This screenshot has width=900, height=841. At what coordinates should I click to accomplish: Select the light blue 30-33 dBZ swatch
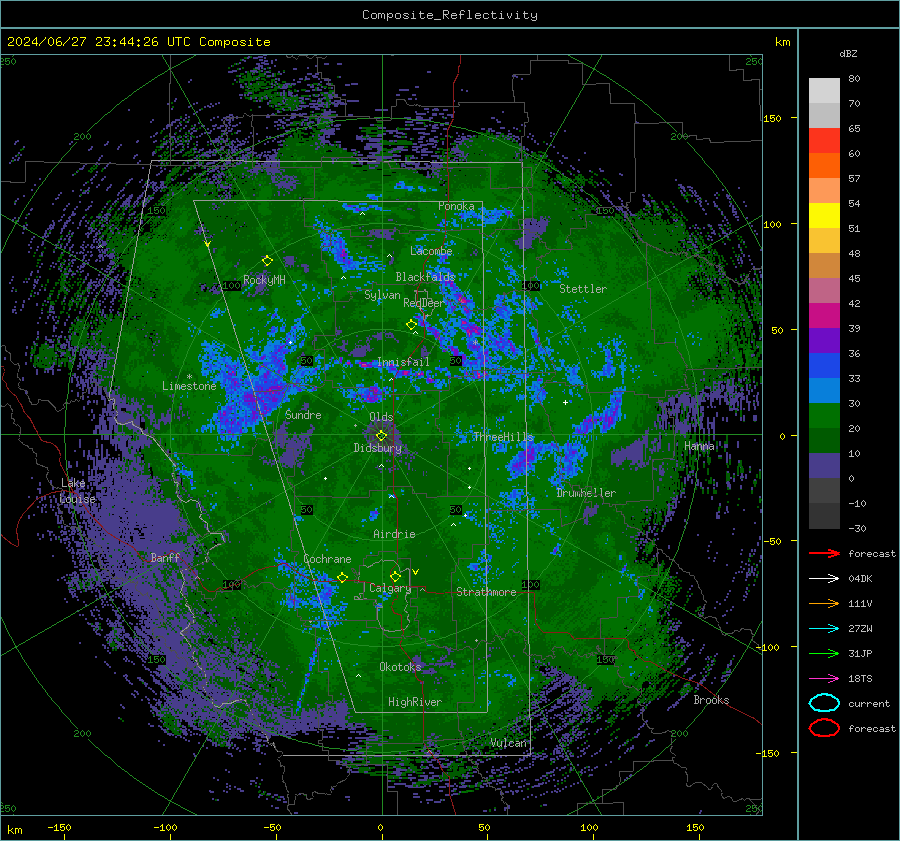pyautogui.click(x=824, y=390)
